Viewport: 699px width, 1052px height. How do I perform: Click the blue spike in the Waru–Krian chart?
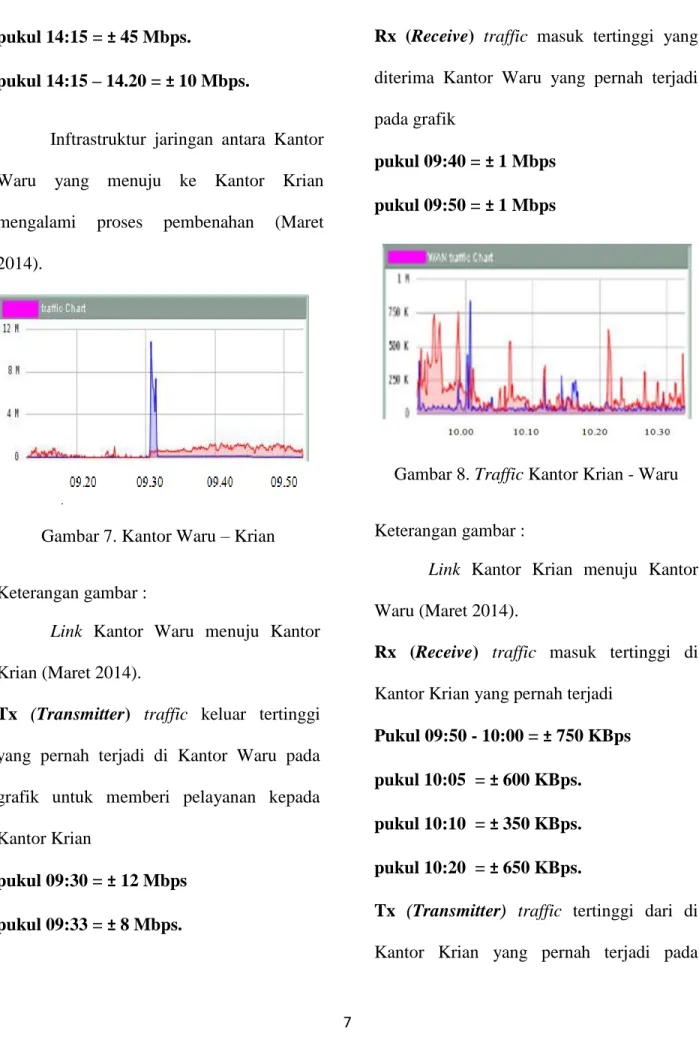click(153, 399)
